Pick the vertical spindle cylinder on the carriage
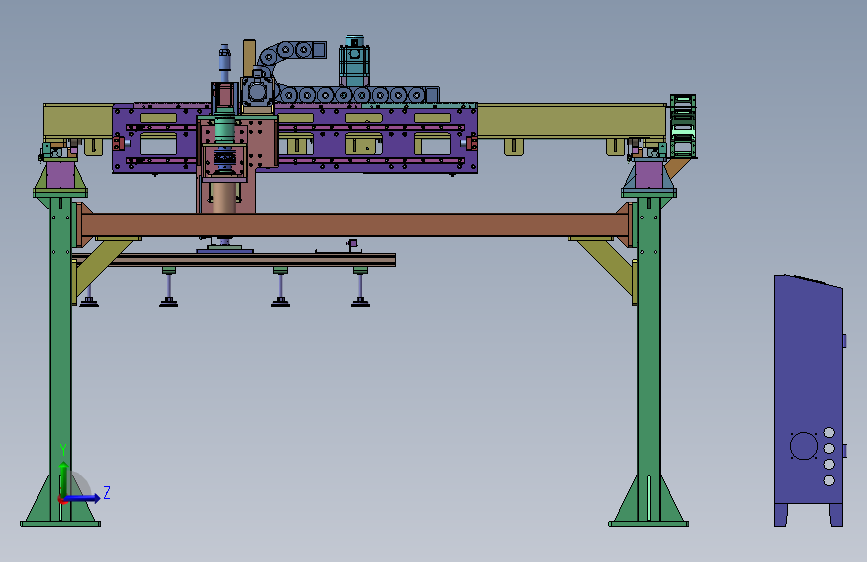This screenshot has height=562, width=867. 223,198
